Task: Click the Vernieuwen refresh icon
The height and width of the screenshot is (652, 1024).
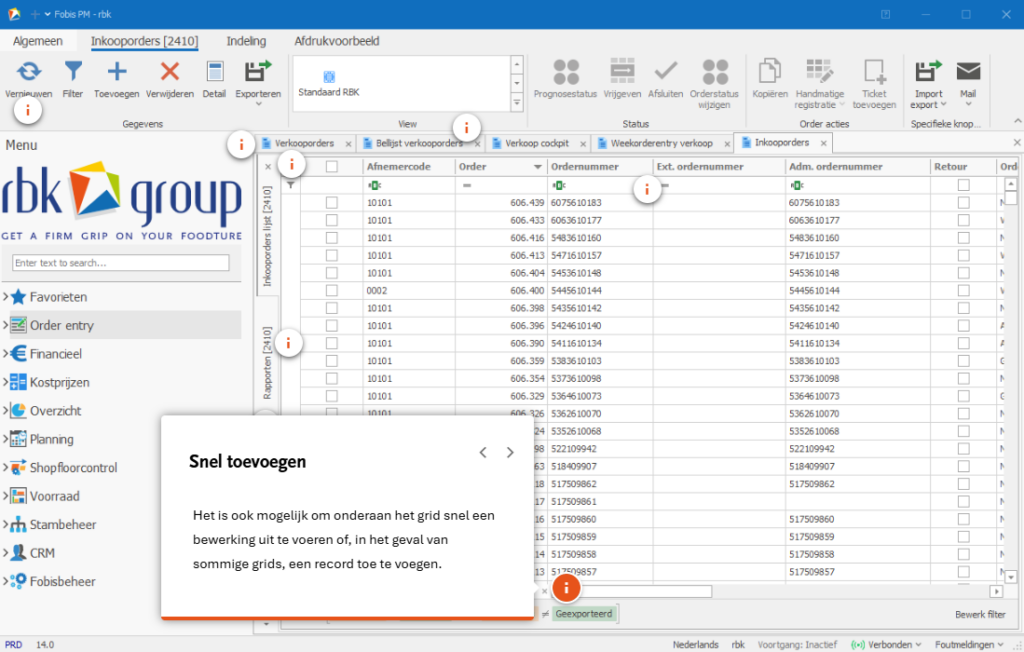Action: (x=29, y=71)
